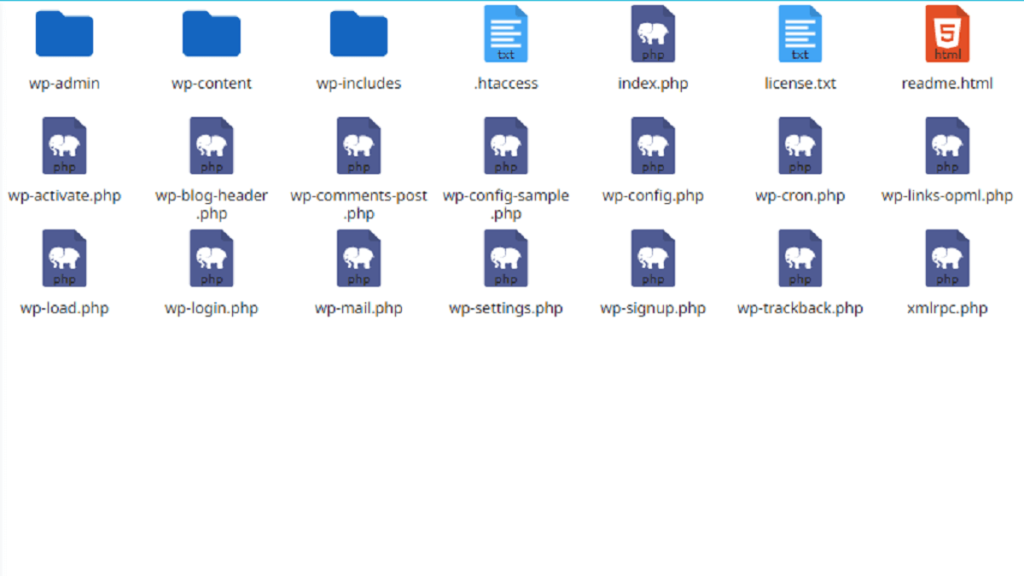Select the wp-links-opml.php file icon
1024x576 pixels.
947,146
